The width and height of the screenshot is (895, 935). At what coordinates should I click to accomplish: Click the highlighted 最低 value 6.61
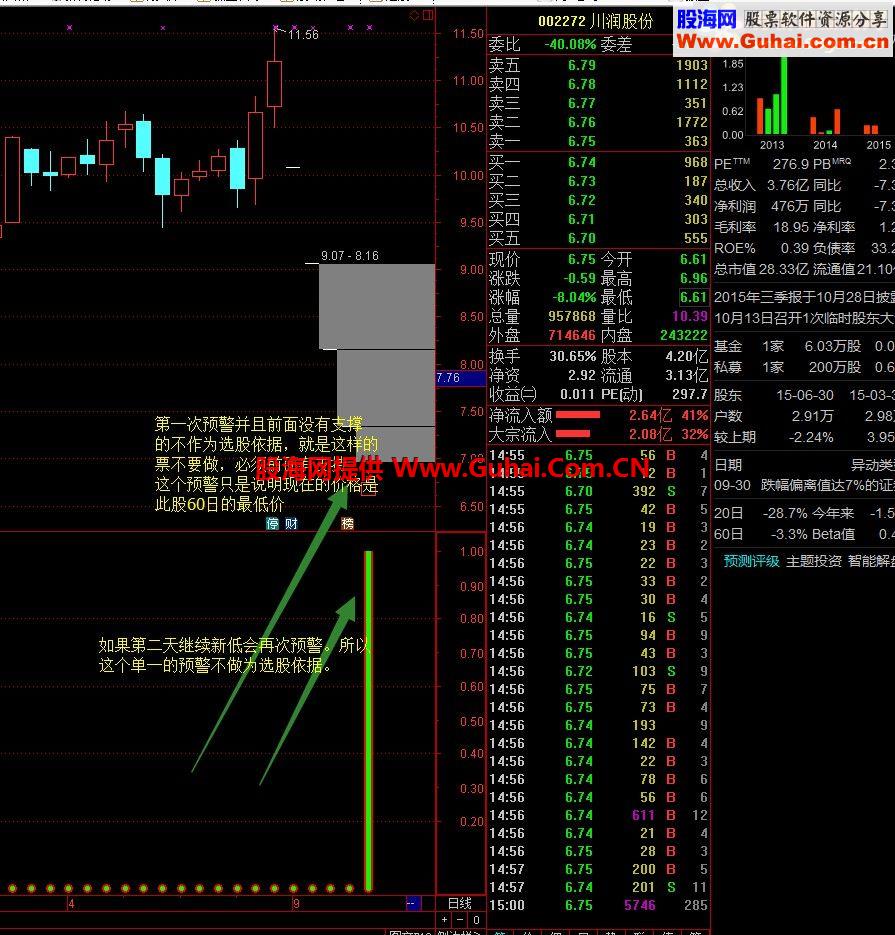tap(694, 298)
